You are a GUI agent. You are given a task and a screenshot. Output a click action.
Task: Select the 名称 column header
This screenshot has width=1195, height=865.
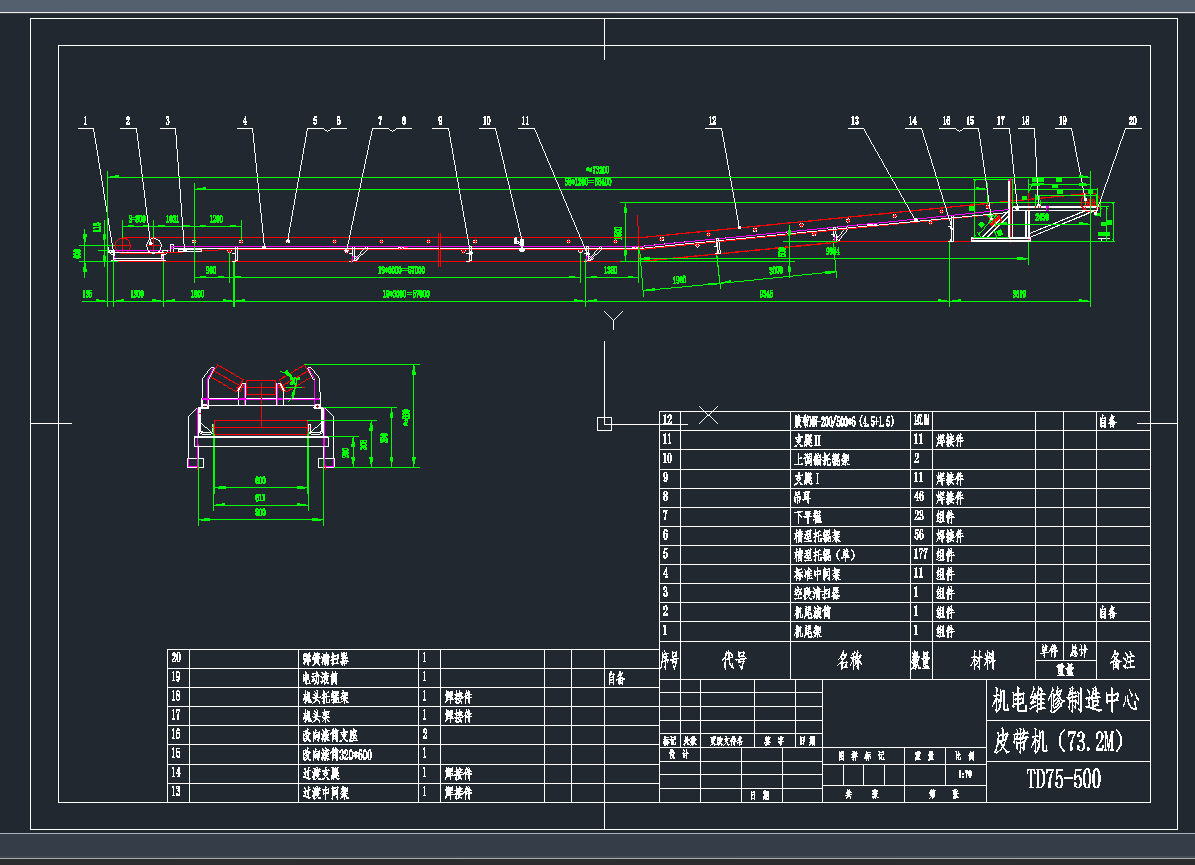(850, 660)
